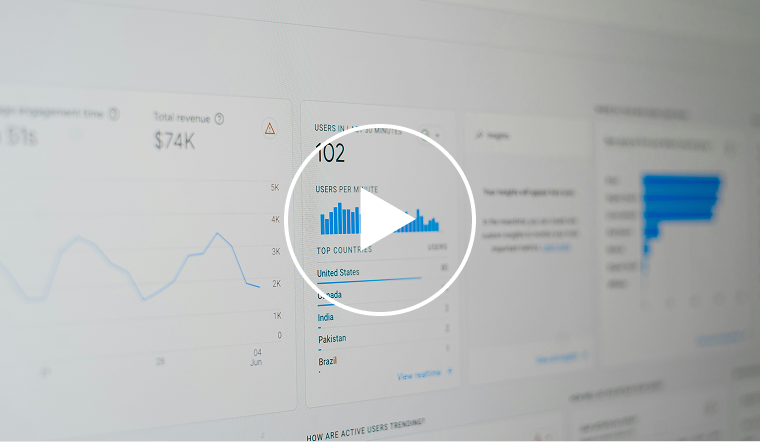Click the help icon beside engagement time
The height and width of the screenshot is (442, 760).
click(x=113, y=114)
